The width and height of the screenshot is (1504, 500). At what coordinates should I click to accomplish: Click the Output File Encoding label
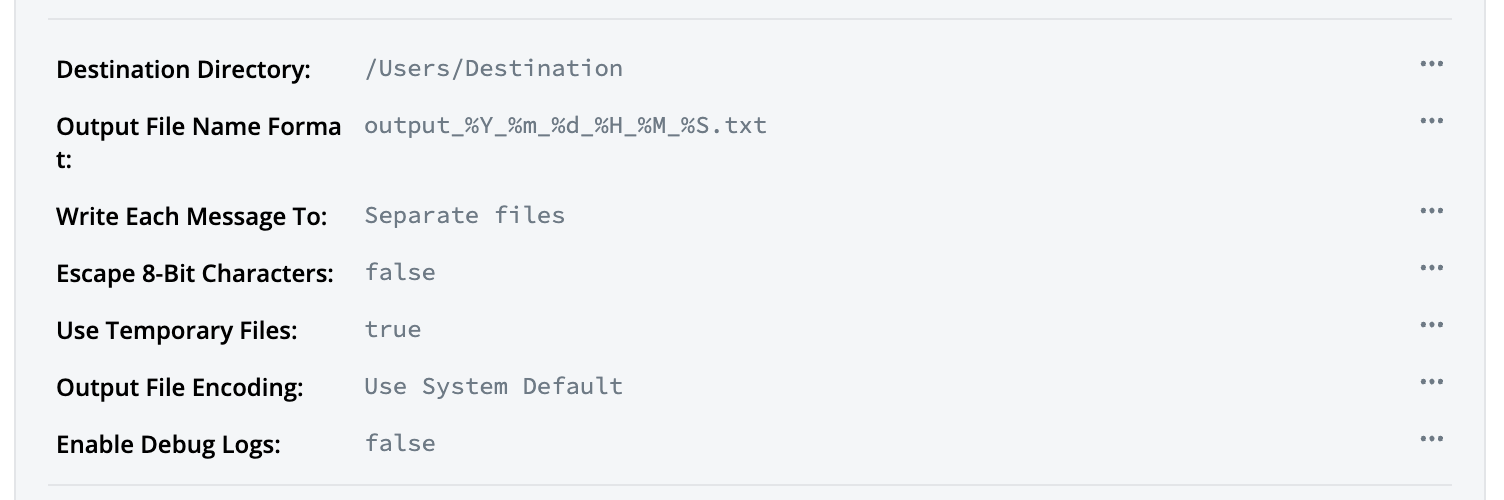coord(179,387)
